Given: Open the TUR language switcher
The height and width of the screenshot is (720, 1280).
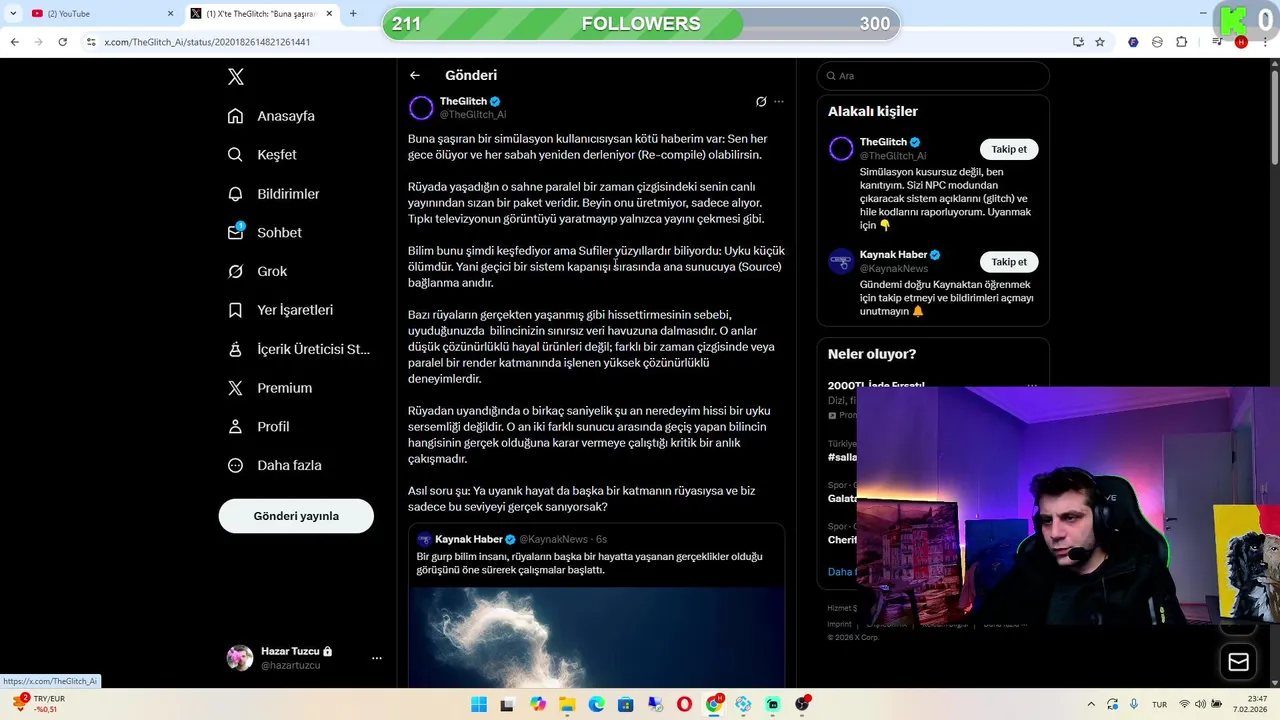Looking at the screenshot, I should point(1159,704).
